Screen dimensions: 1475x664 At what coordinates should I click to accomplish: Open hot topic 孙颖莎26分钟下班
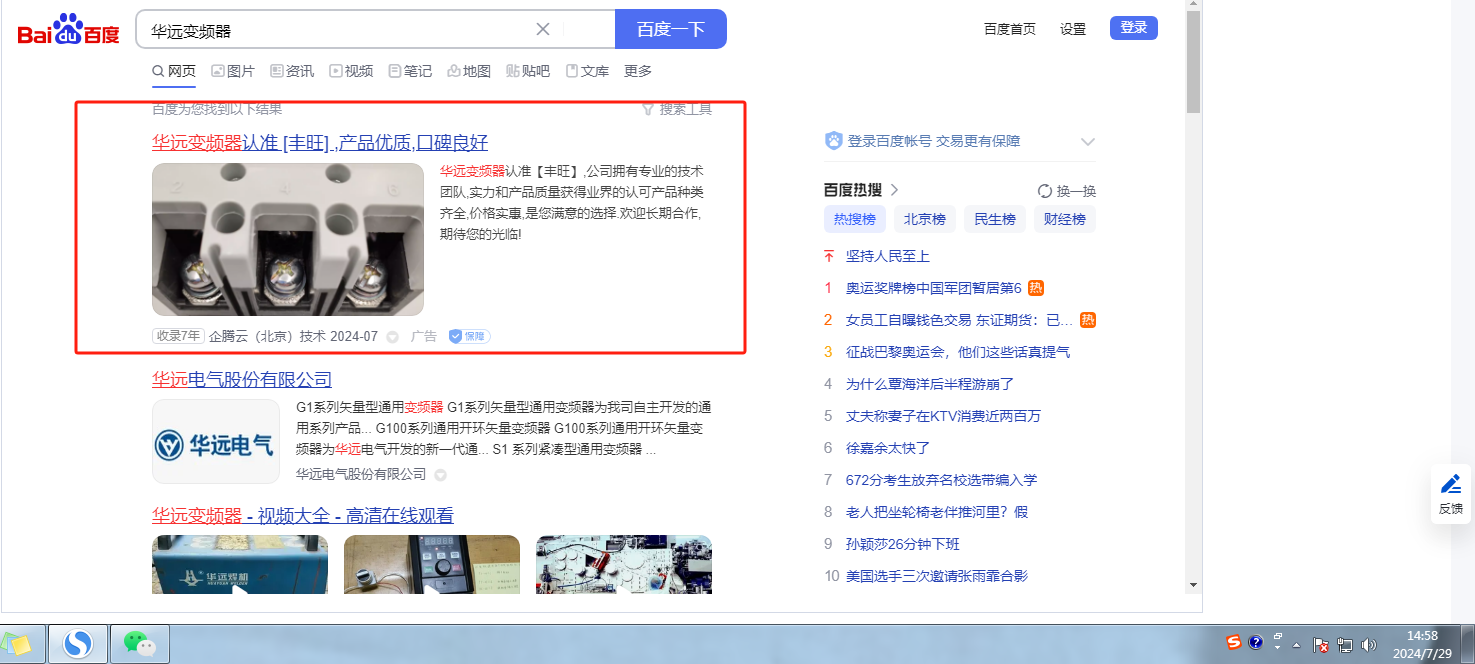(x=903, y=544)
